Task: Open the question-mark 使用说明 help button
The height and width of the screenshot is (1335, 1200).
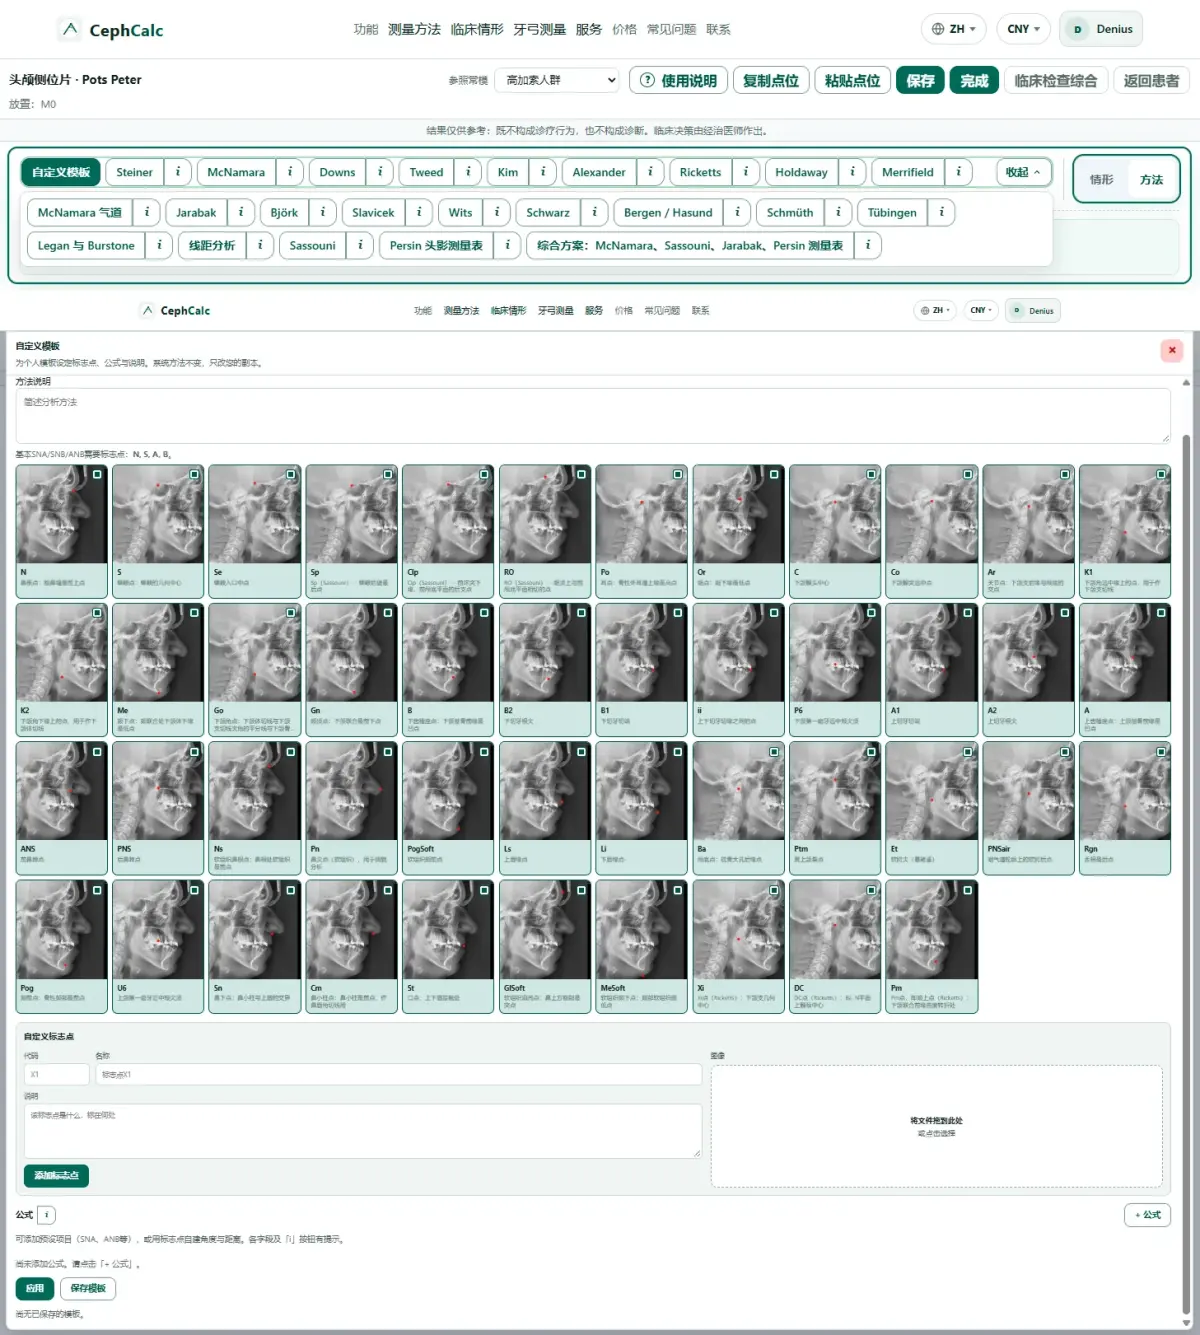Action: (678, 81)
